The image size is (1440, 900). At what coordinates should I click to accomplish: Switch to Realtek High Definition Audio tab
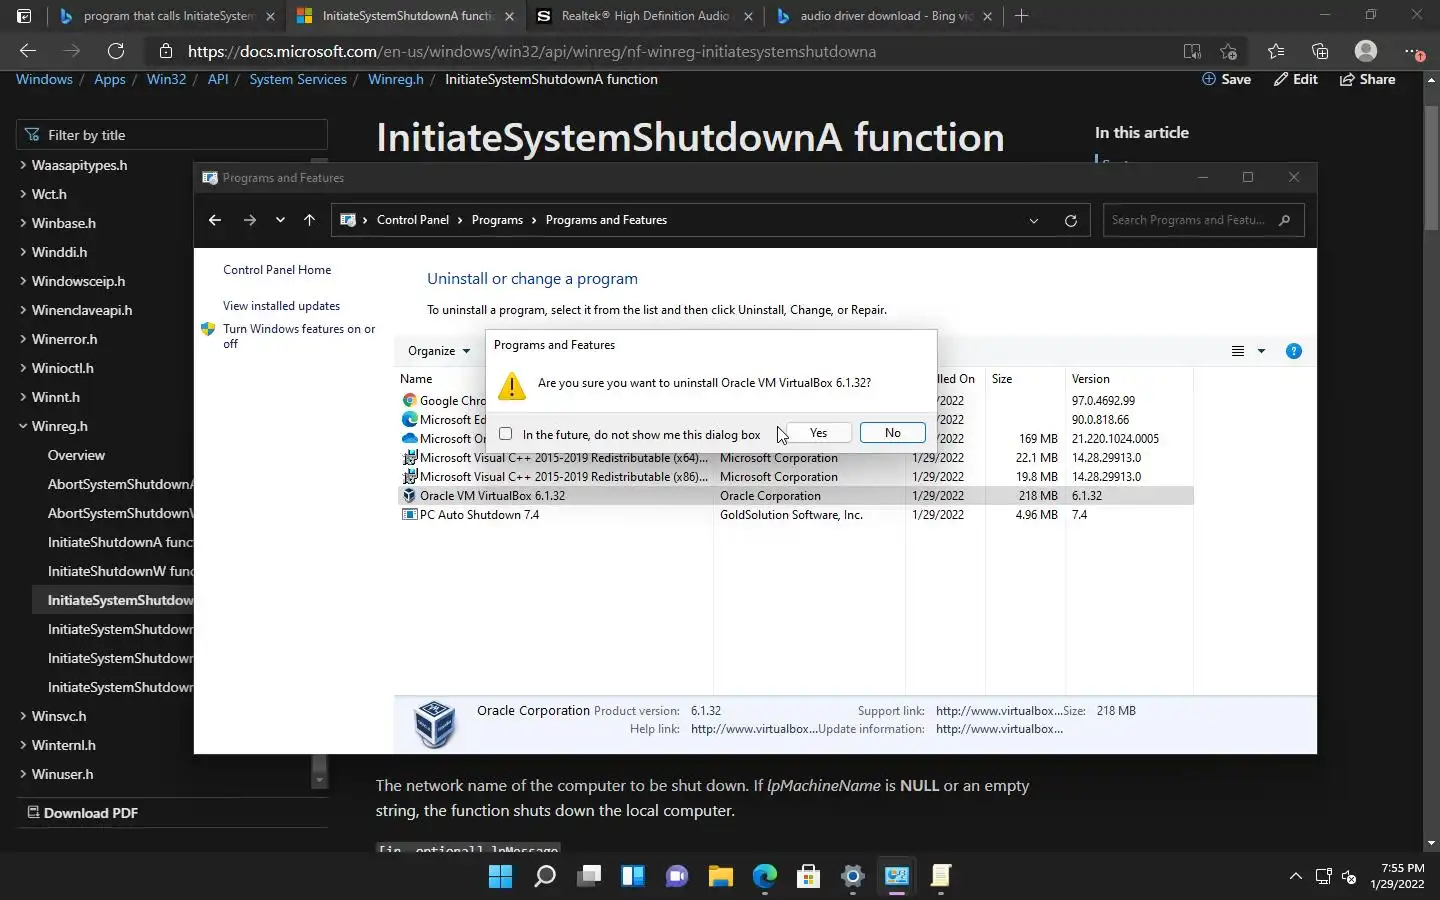[645, 16]
